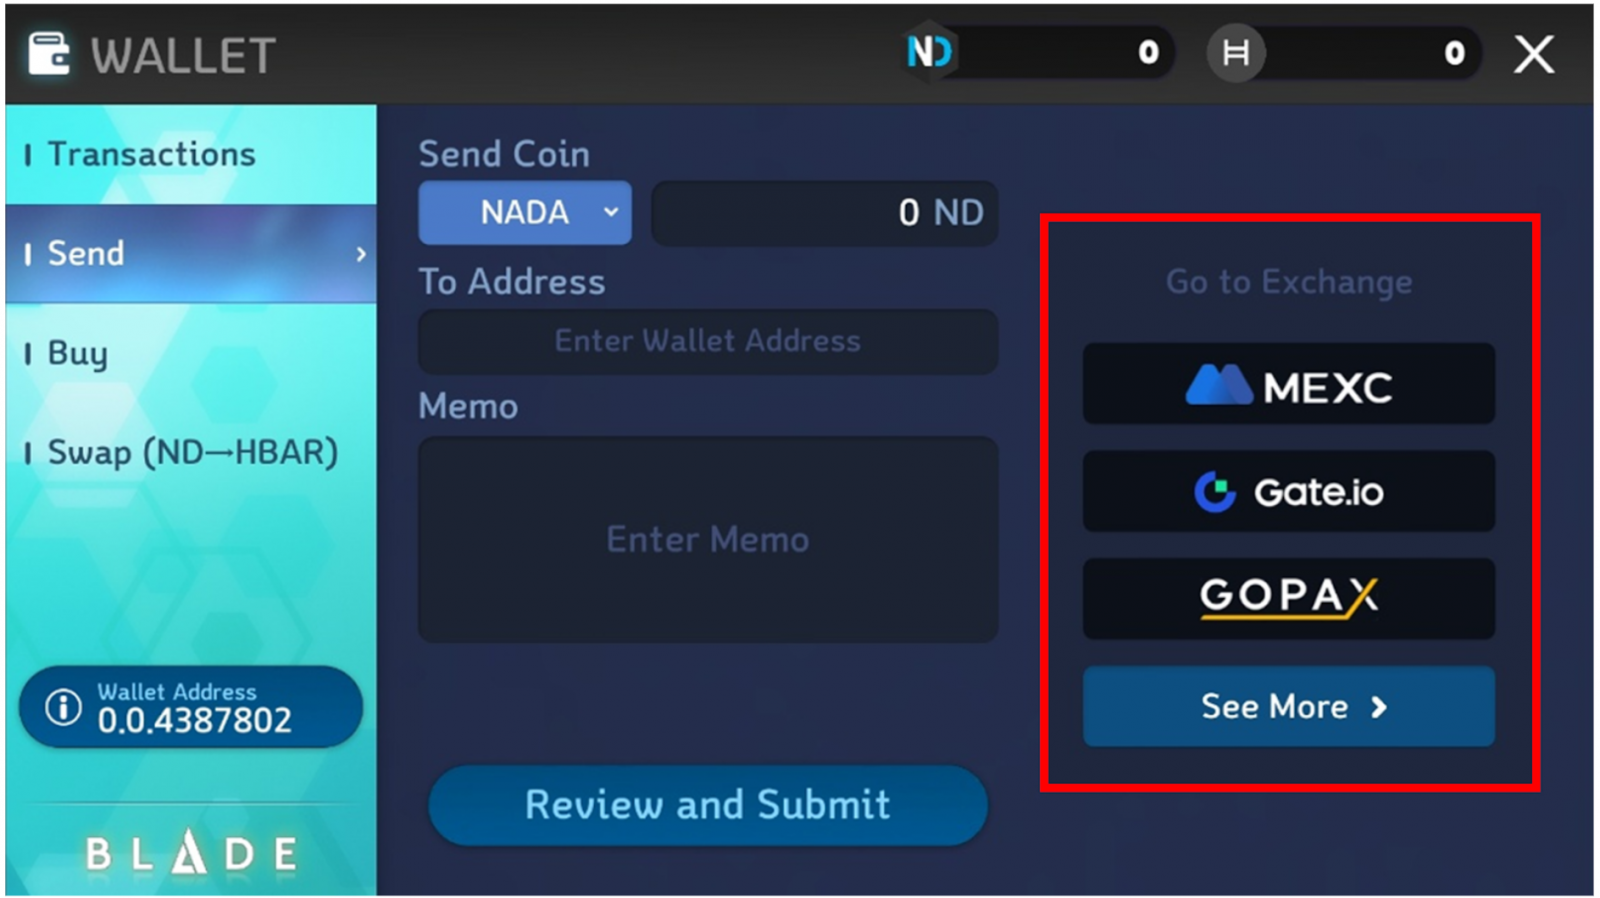The height and width of the screenshot is (898, 1600).
Task: Focus the Enter Wallet Address field
Action: (708, 341)
